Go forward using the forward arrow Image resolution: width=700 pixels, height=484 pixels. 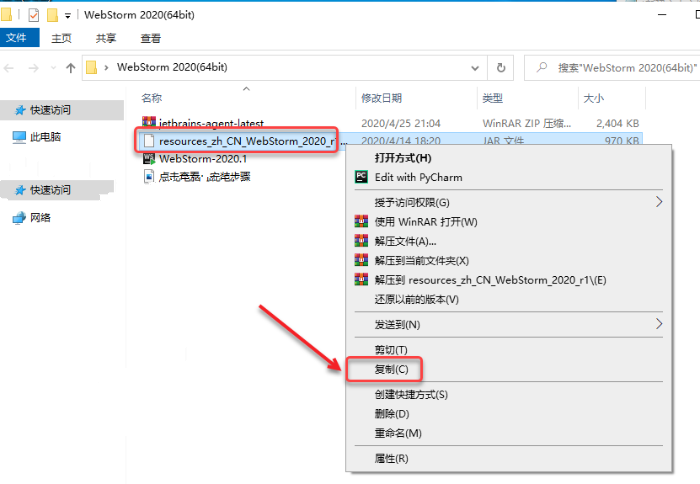[33, 68]
